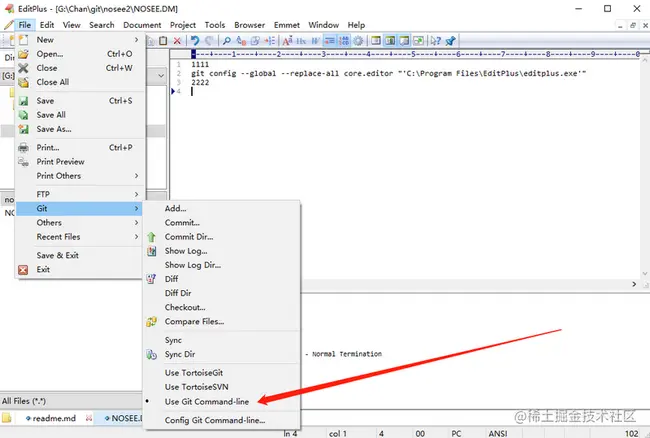Toggle the W word wrap icon
This screenshot has width=650, height=438.
click(x=315, y=41)
